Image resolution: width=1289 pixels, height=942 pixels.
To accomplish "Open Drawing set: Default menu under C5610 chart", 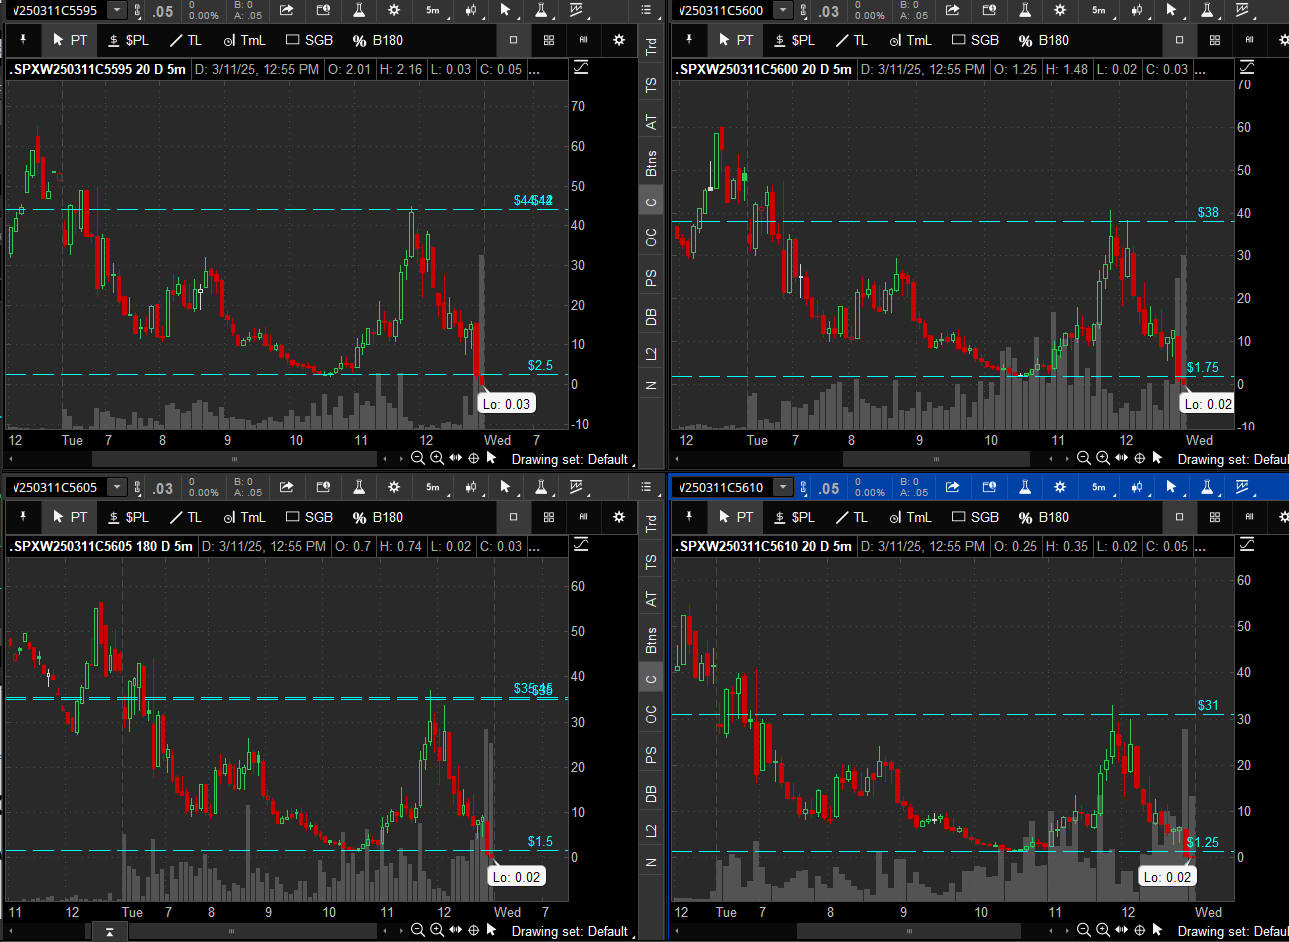I will coord(1232,931).
